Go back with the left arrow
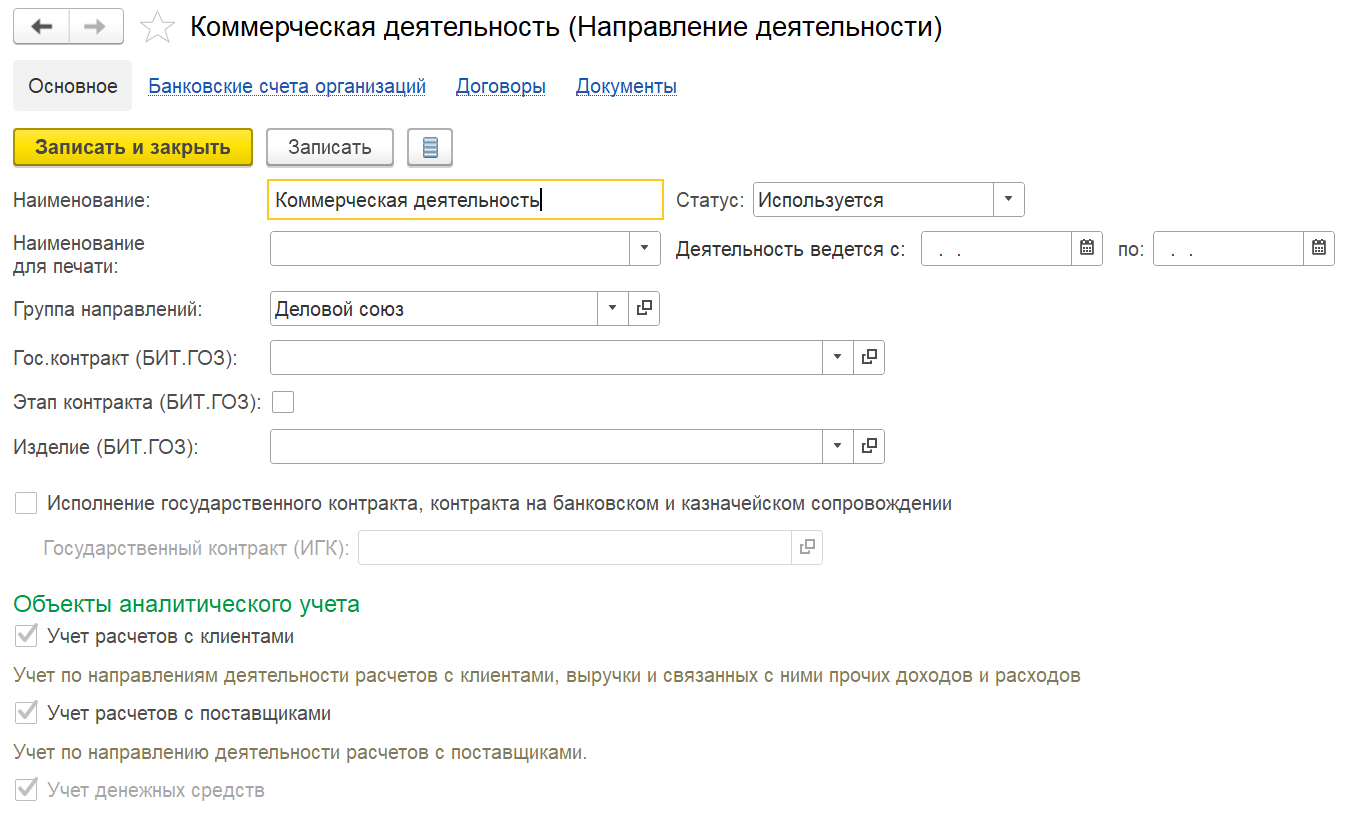 pos(42,27)
